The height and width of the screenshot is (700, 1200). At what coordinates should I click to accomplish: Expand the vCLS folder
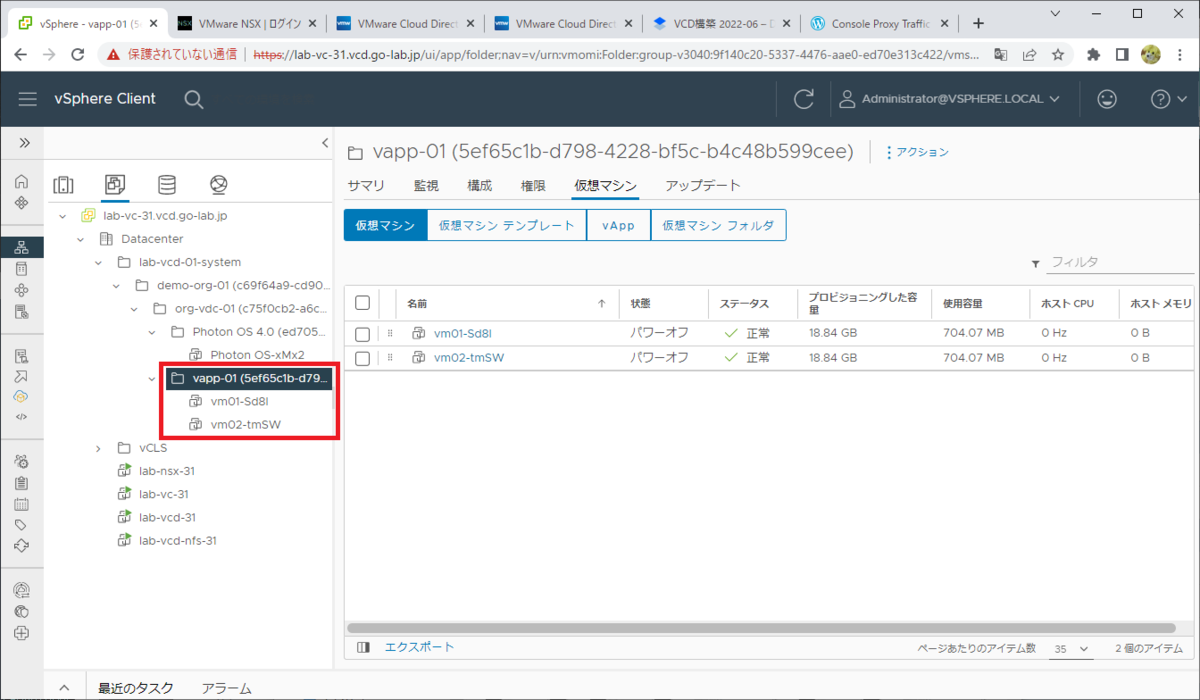point(98,448)
